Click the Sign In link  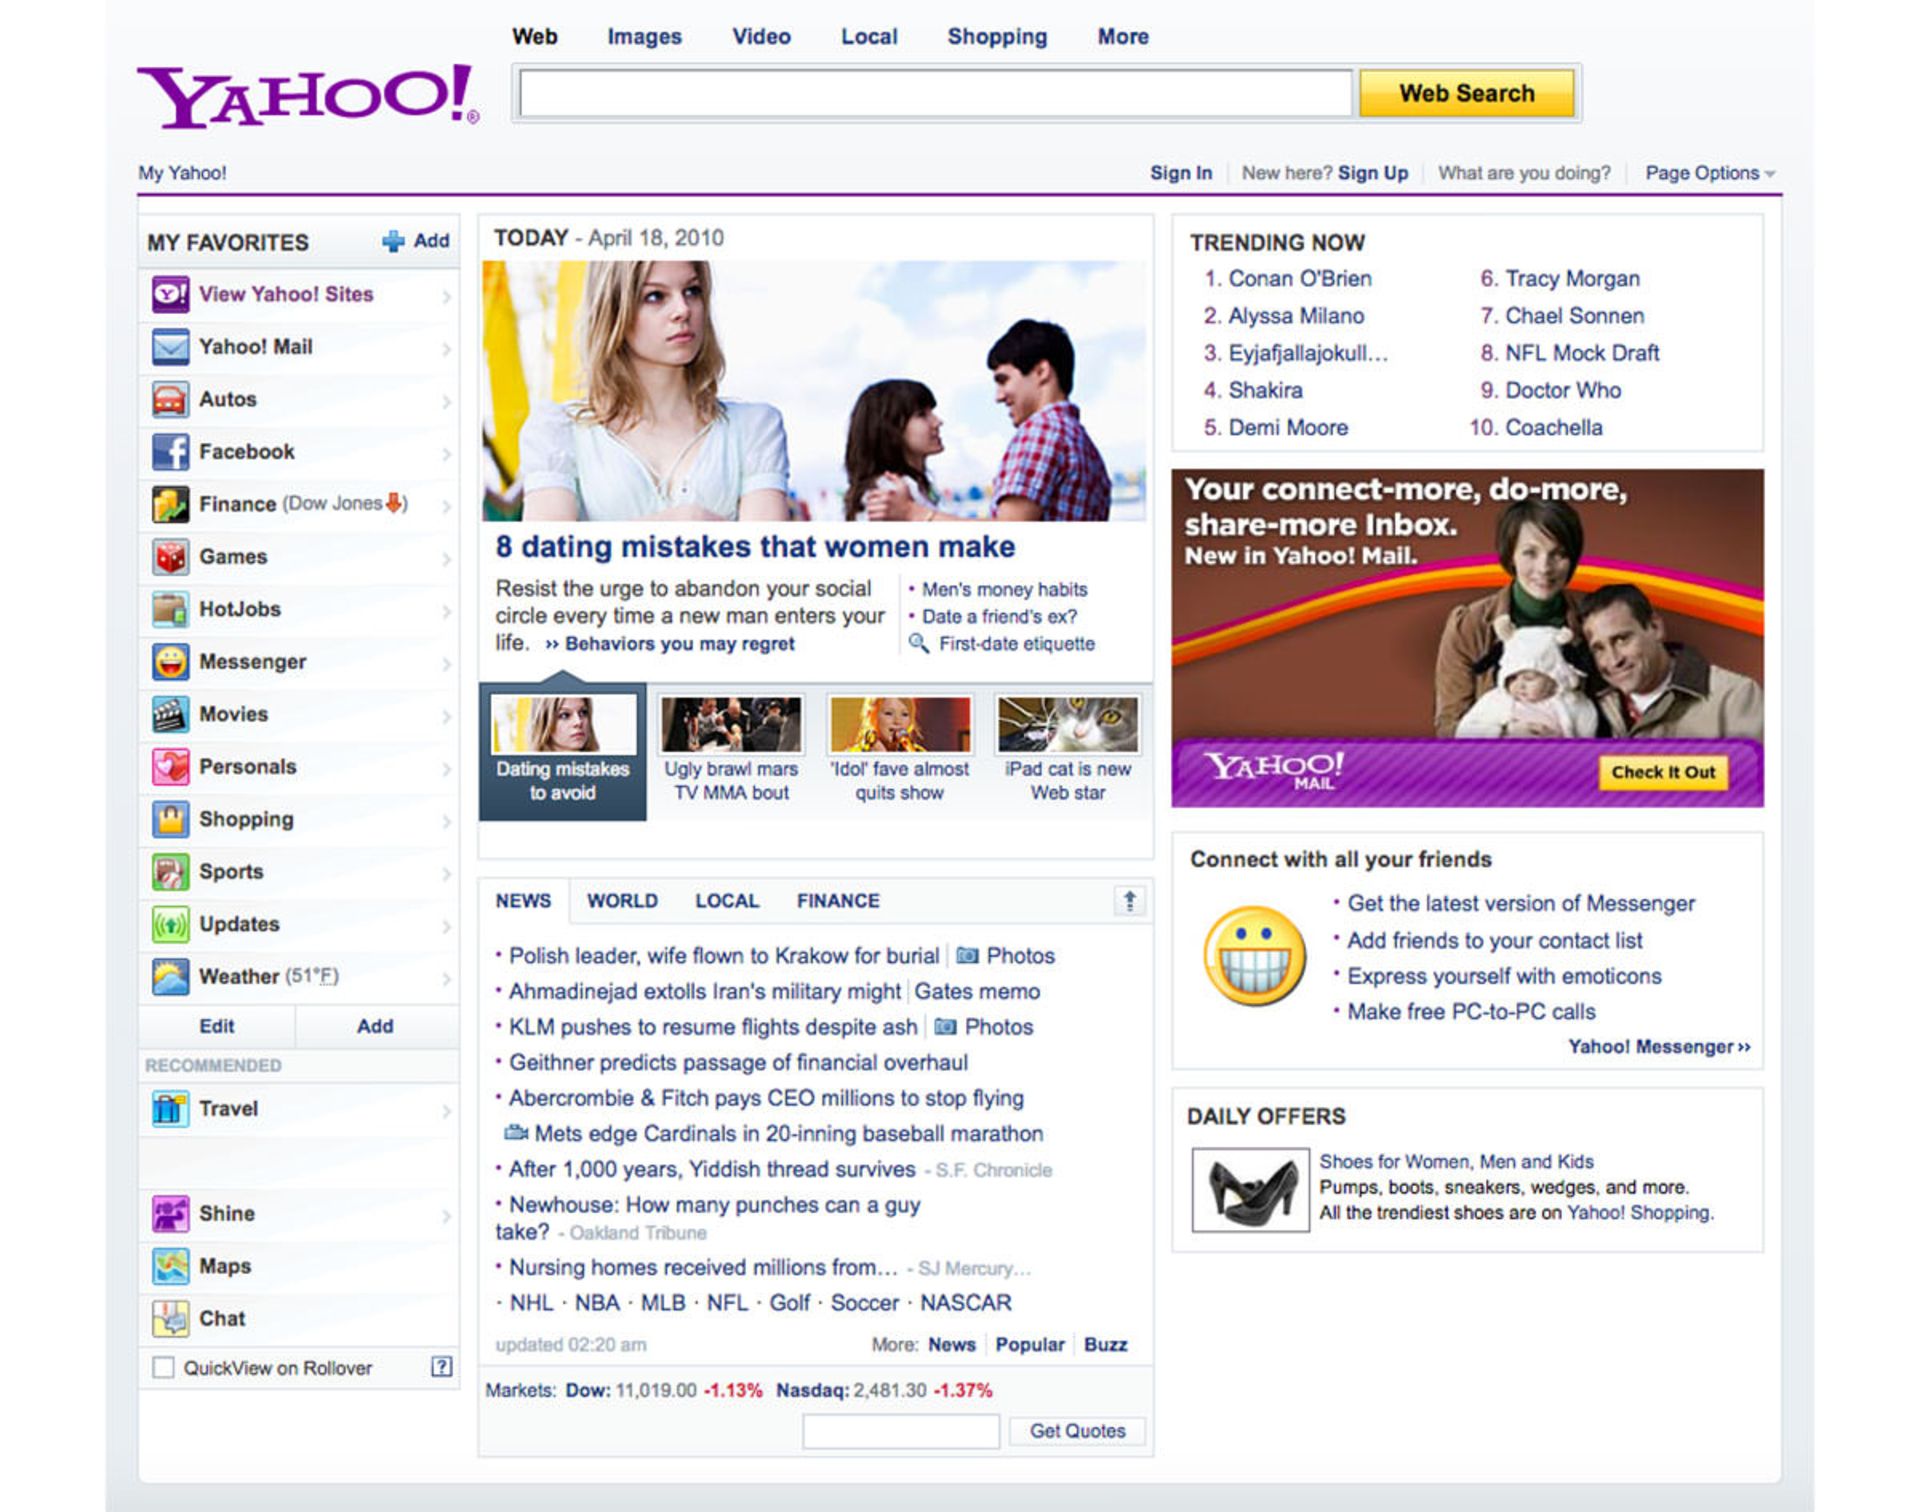(x=1180, y=173)
